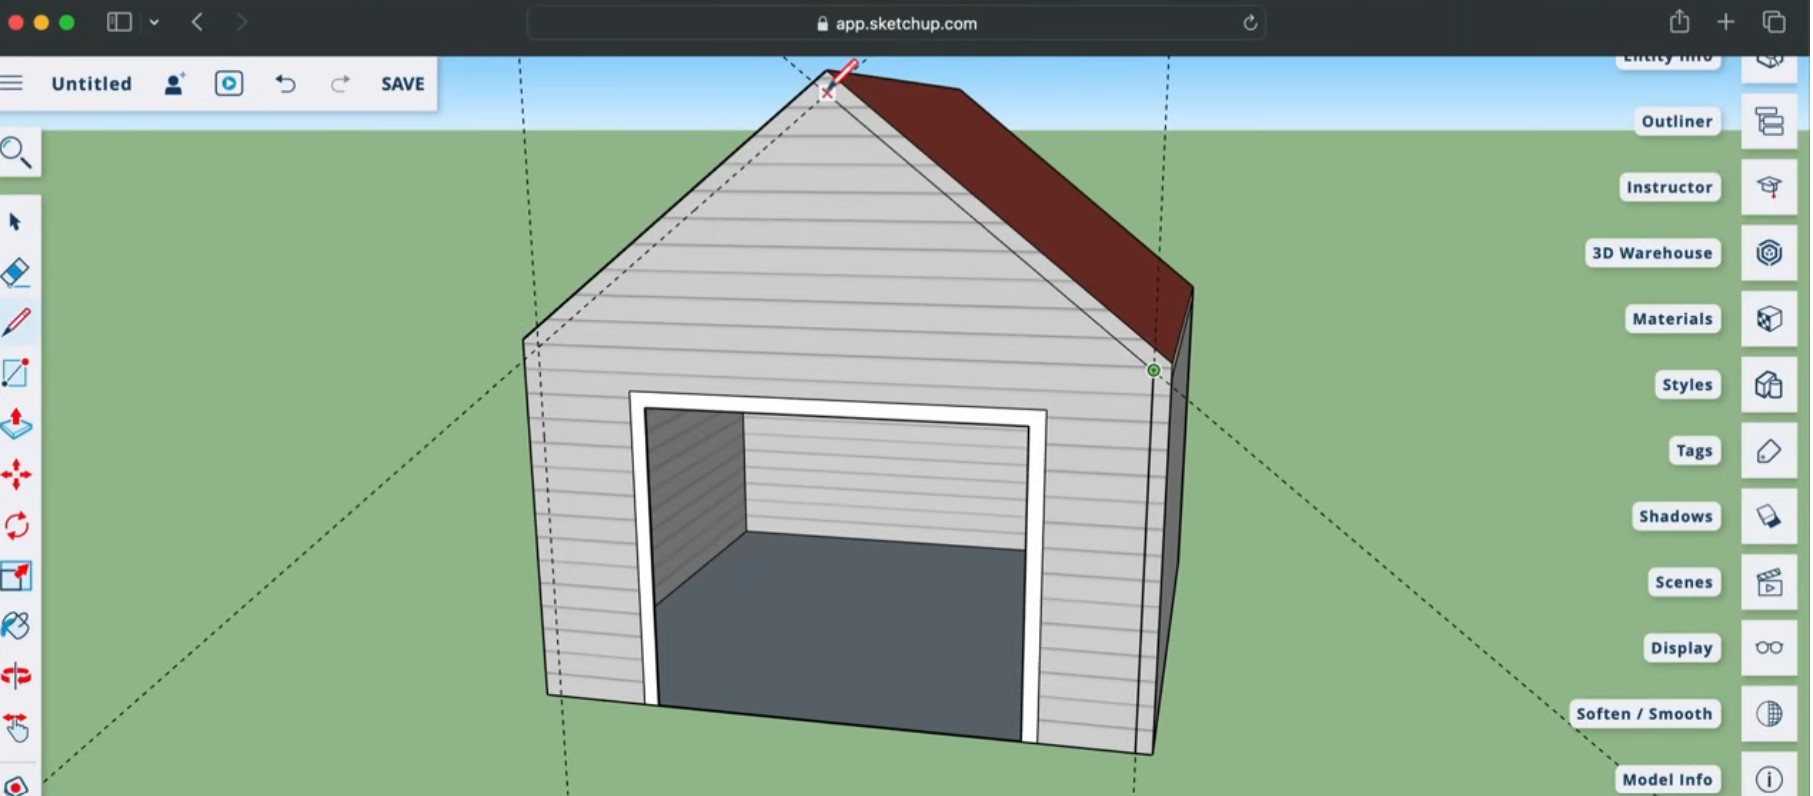
Task: Click the Instructor label
Action: click(1669, 187)
